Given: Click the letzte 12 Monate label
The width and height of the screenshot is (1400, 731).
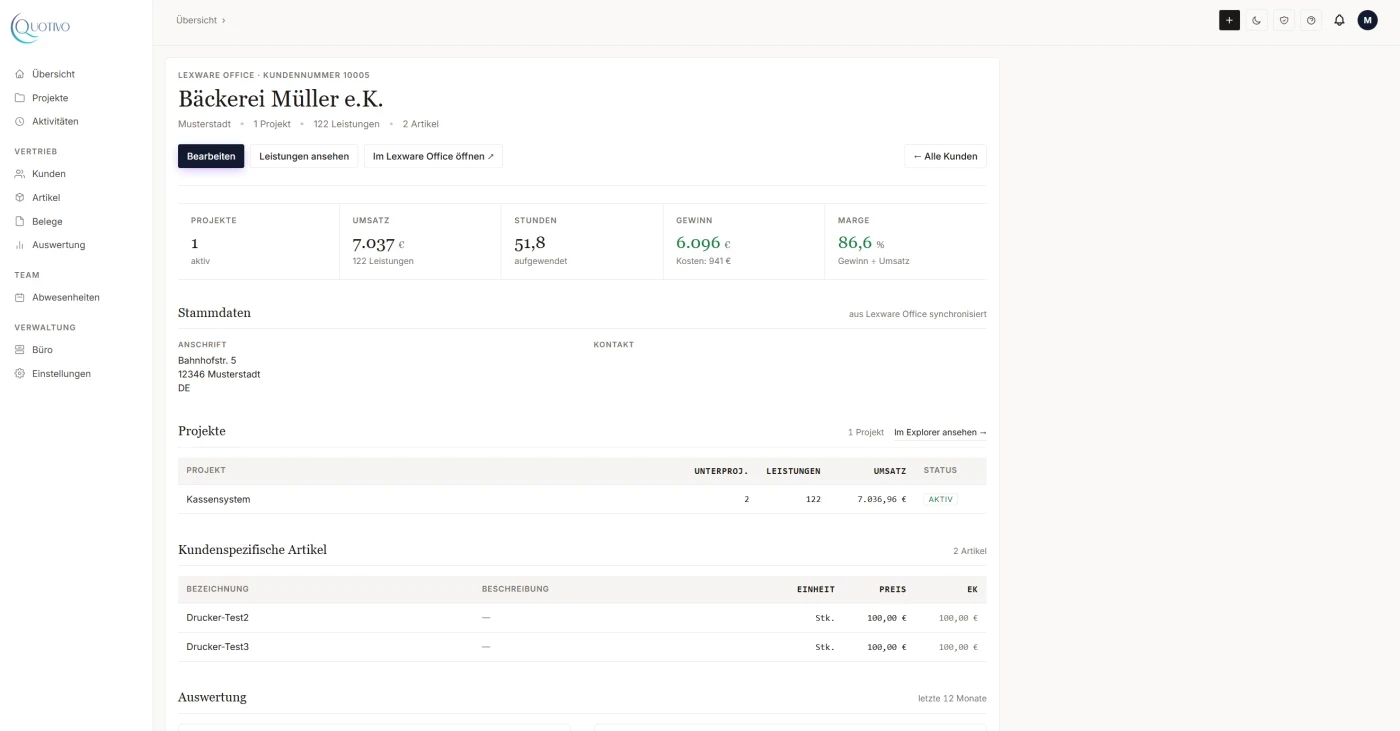Looking at the screenshot, I should pyautogui.click(x=952, y=698).
